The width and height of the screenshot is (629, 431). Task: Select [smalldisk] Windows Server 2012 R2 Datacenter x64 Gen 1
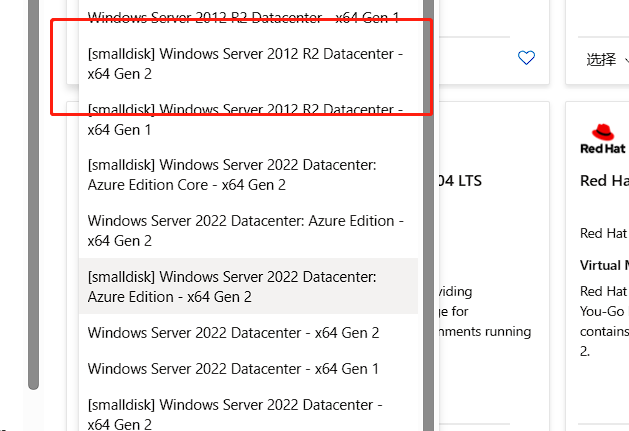[x=248, y=120]
